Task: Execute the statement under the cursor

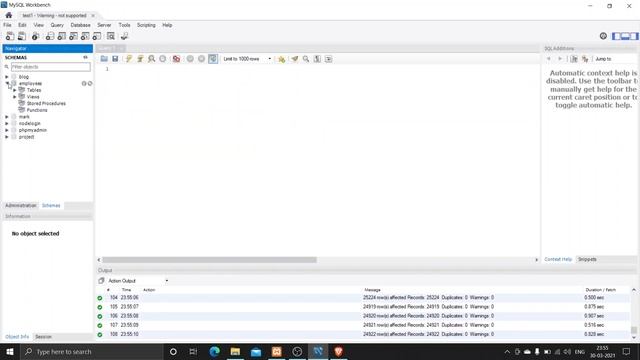Action: (140, 59)
